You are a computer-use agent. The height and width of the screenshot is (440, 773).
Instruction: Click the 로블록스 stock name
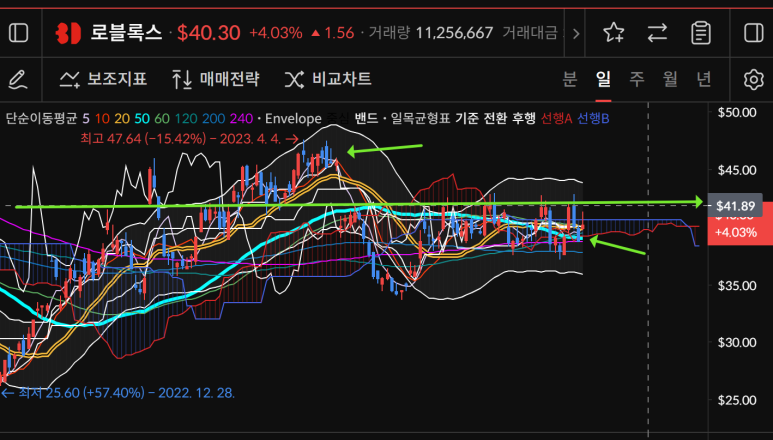[126, 33]
